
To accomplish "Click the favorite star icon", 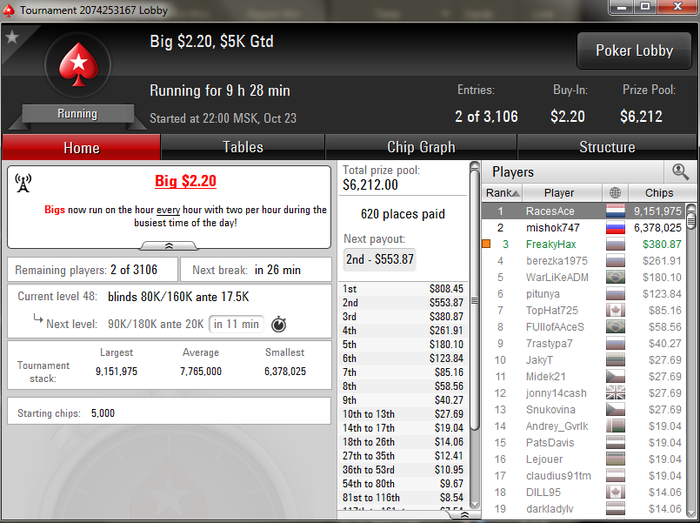I will pyautogui.click(x=12, y=37).
